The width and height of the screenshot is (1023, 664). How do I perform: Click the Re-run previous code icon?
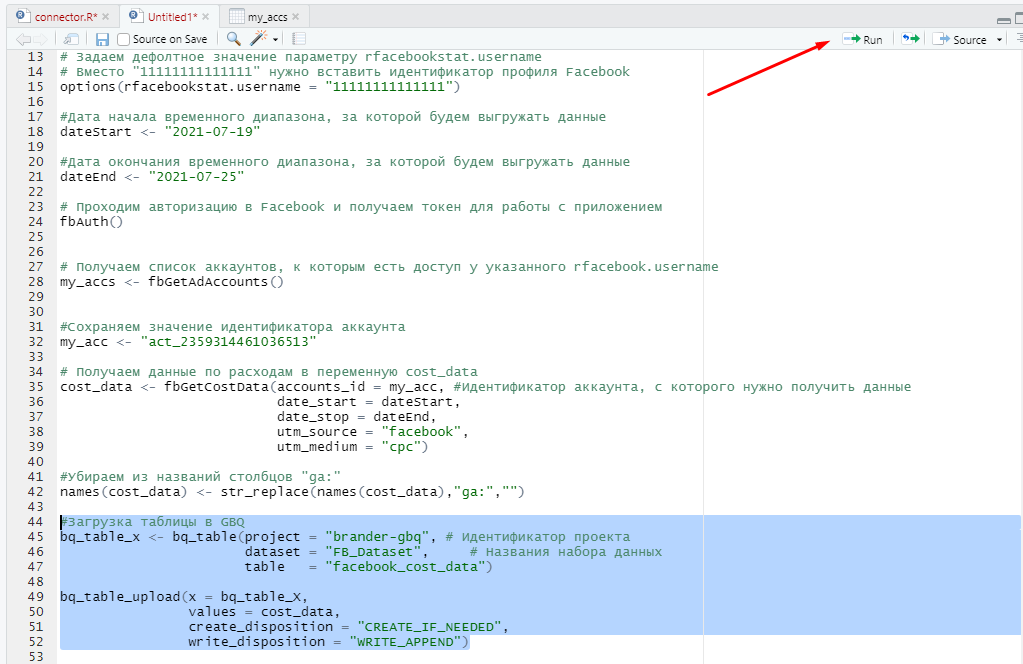click(910, 39)
